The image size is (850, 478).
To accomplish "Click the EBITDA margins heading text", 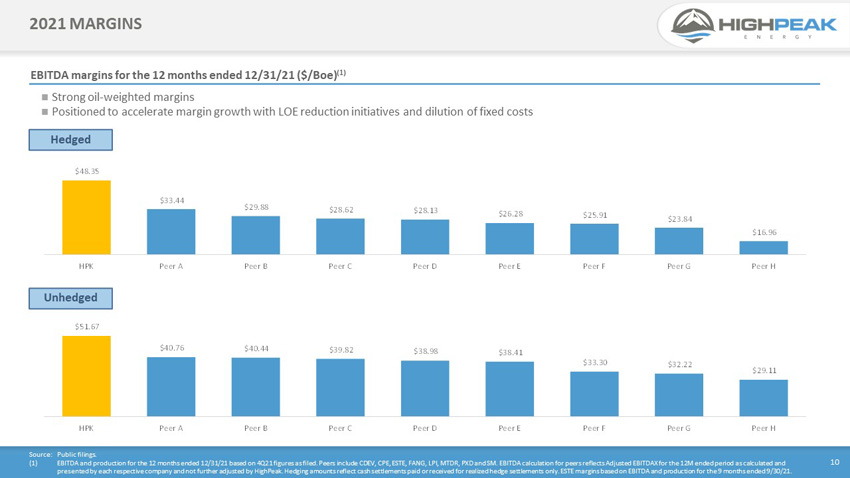I will coord(188,75).
